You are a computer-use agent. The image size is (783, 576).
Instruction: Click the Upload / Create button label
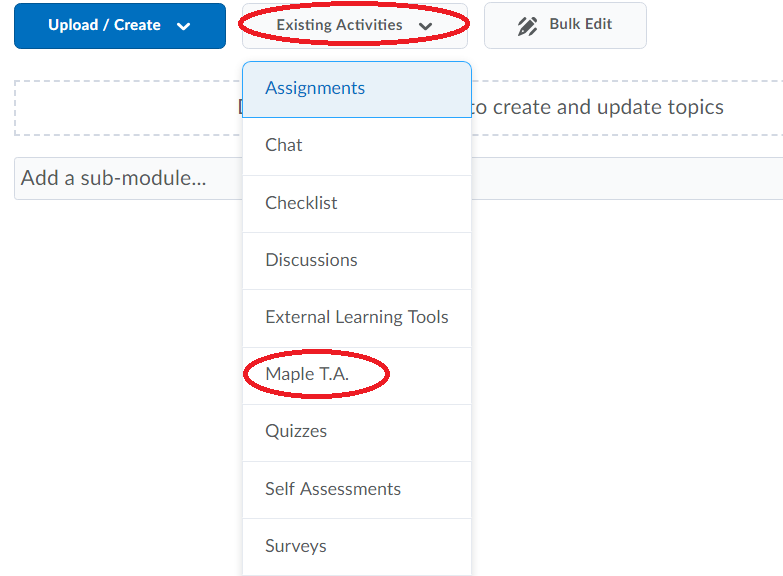[x=104, y=25]
